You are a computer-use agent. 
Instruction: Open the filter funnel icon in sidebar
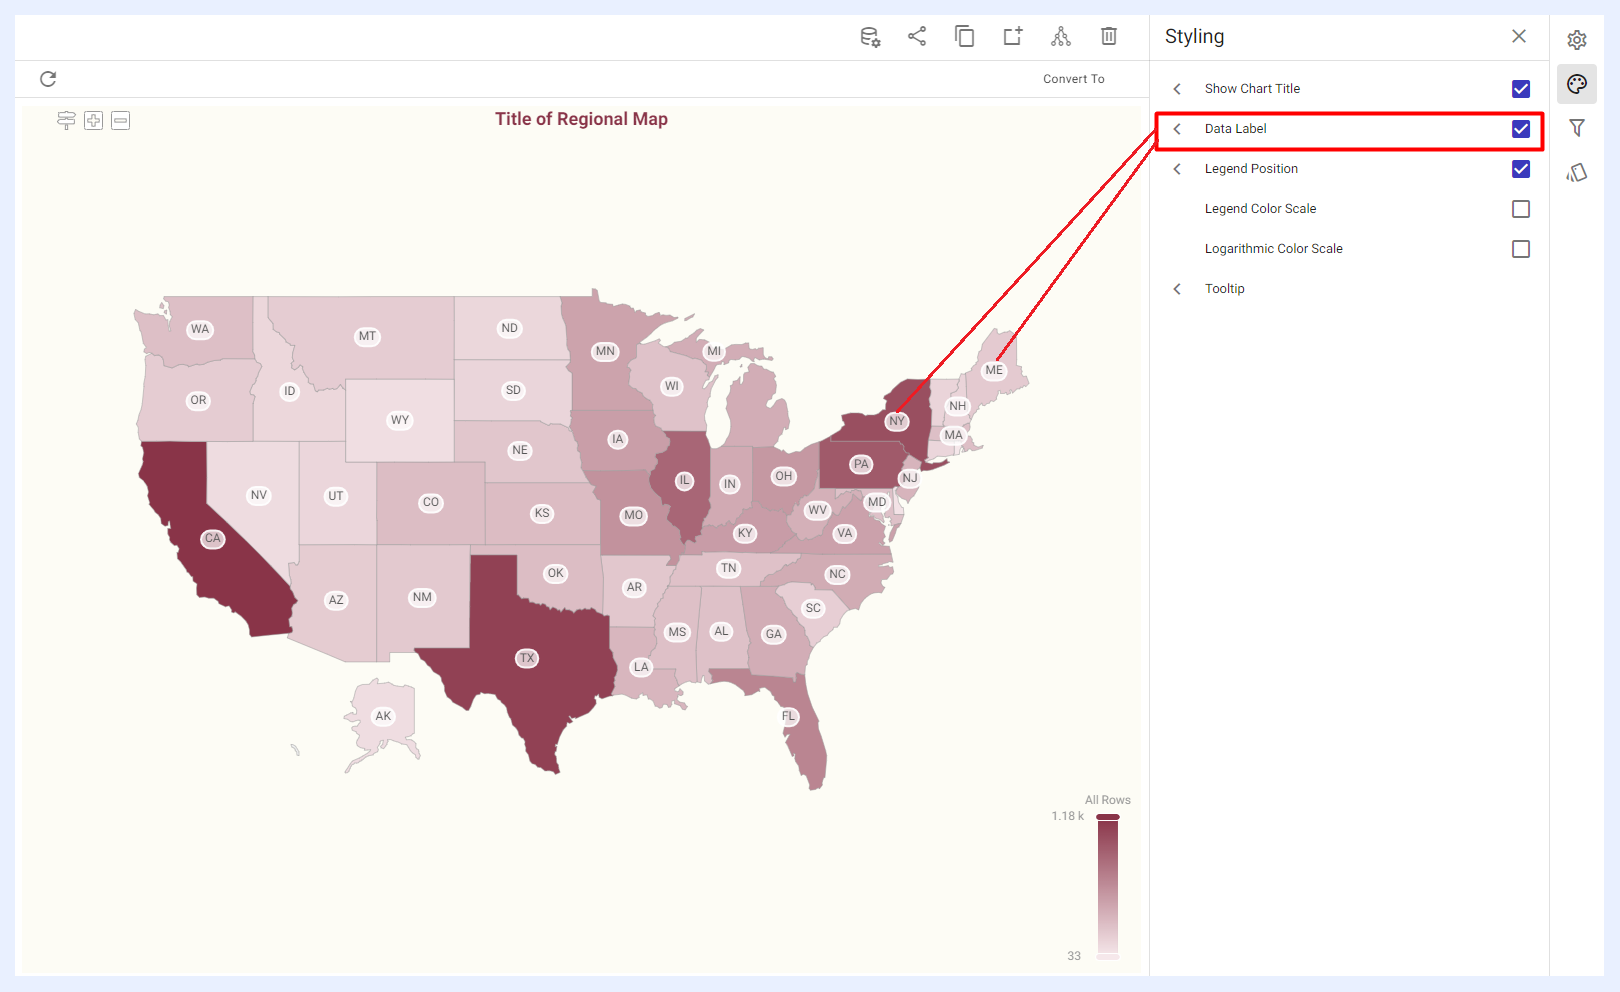point(1577,128)
